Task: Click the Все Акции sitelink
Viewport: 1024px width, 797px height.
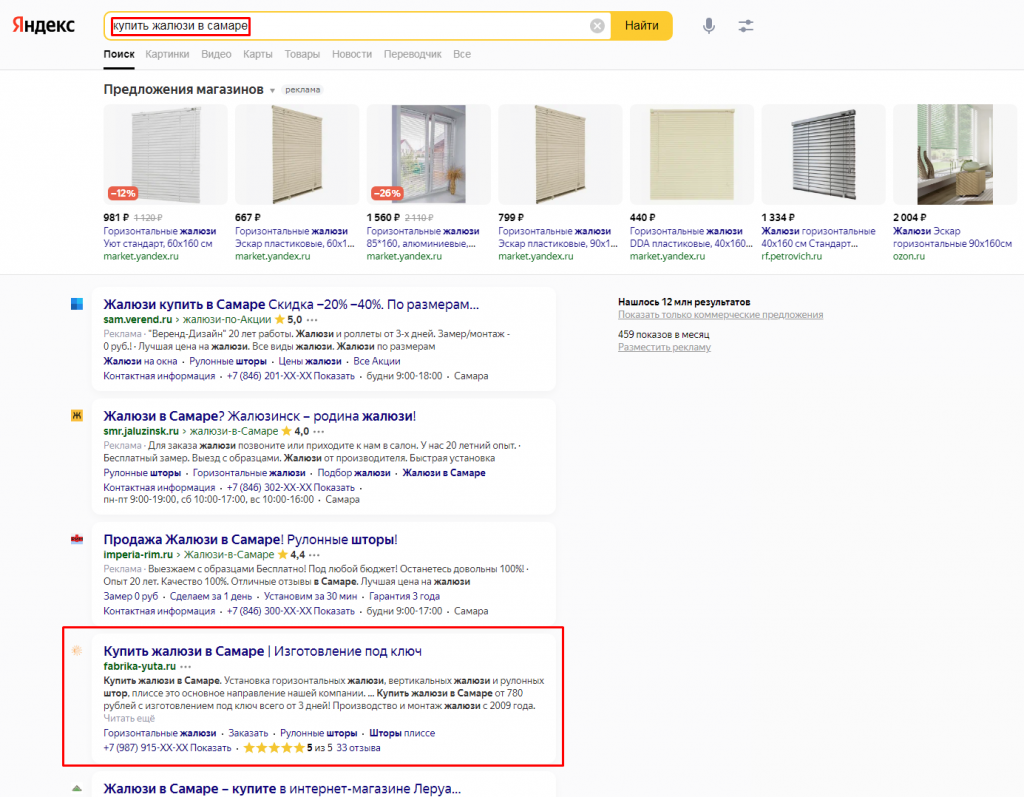Action: tap(376, 361)
